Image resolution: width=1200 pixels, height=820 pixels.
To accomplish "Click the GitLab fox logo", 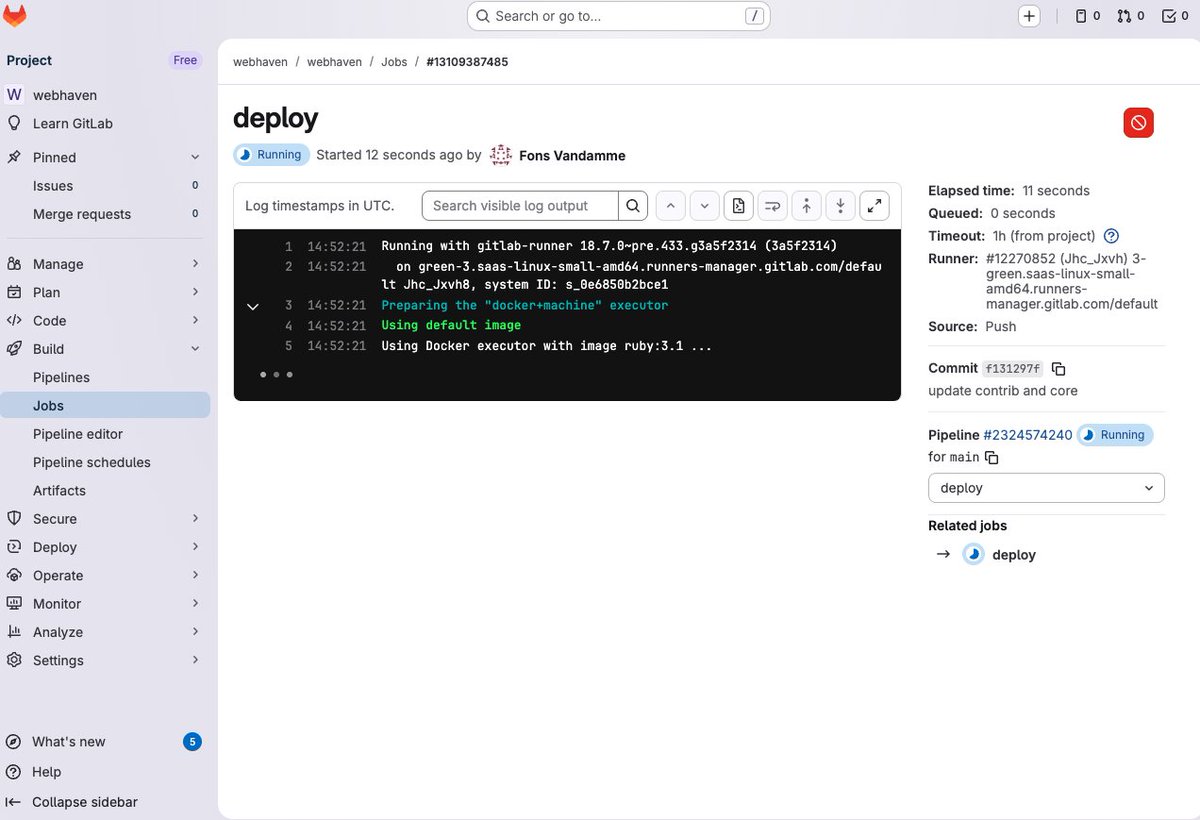I will 15,16.
